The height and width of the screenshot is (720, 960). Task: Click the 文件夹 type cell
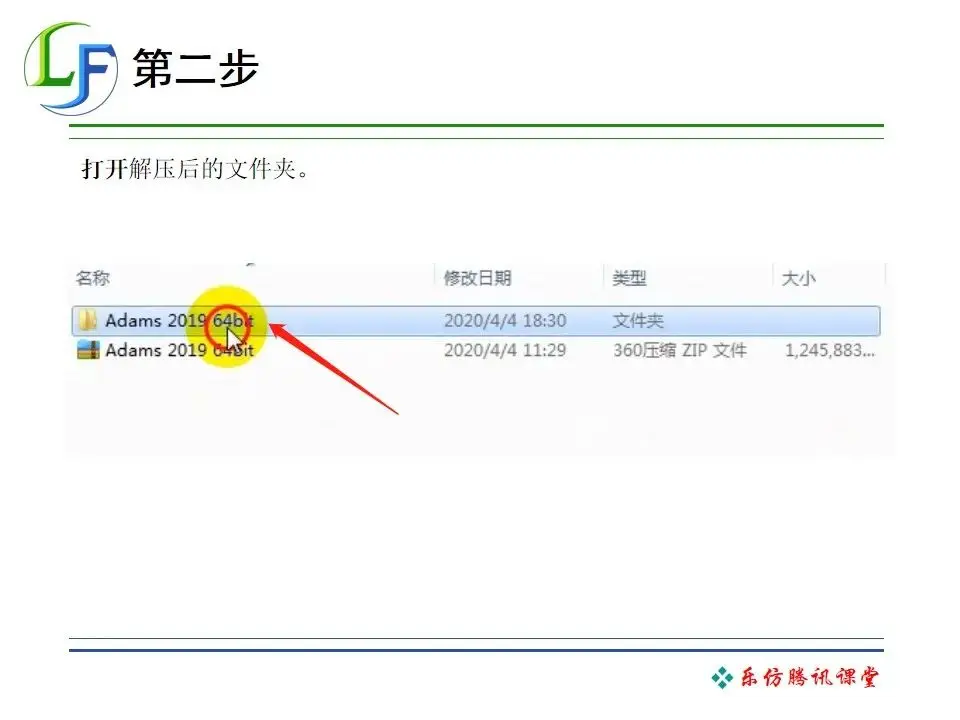638,321
